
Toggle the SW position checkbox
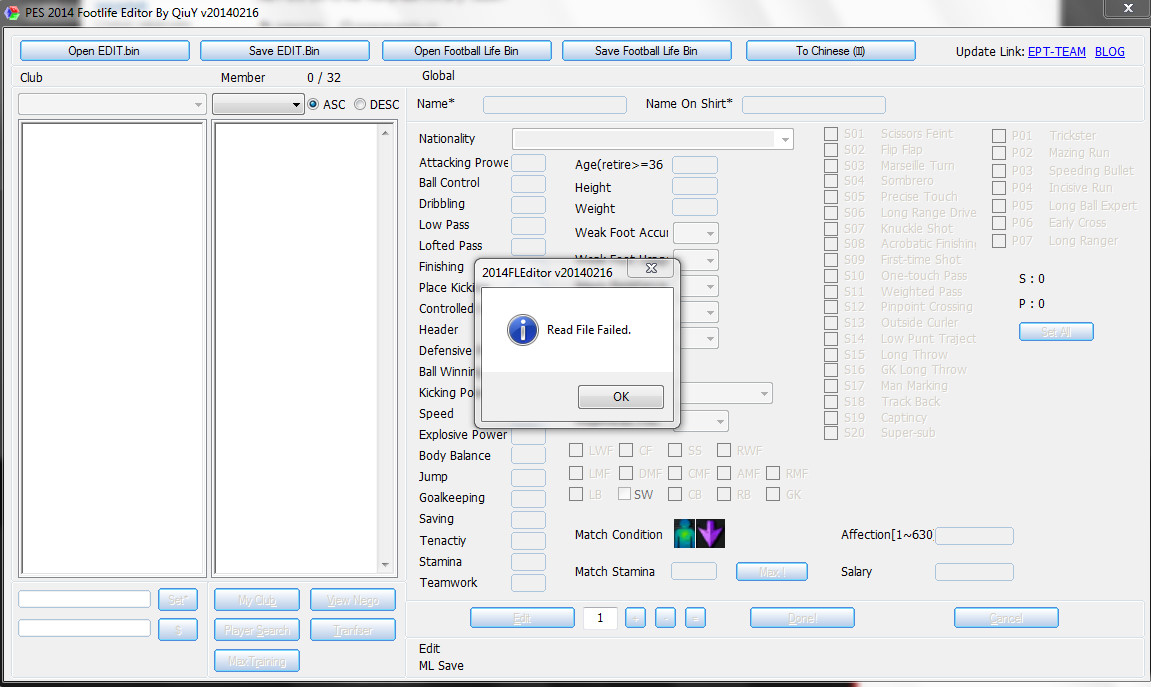point(625,494)
